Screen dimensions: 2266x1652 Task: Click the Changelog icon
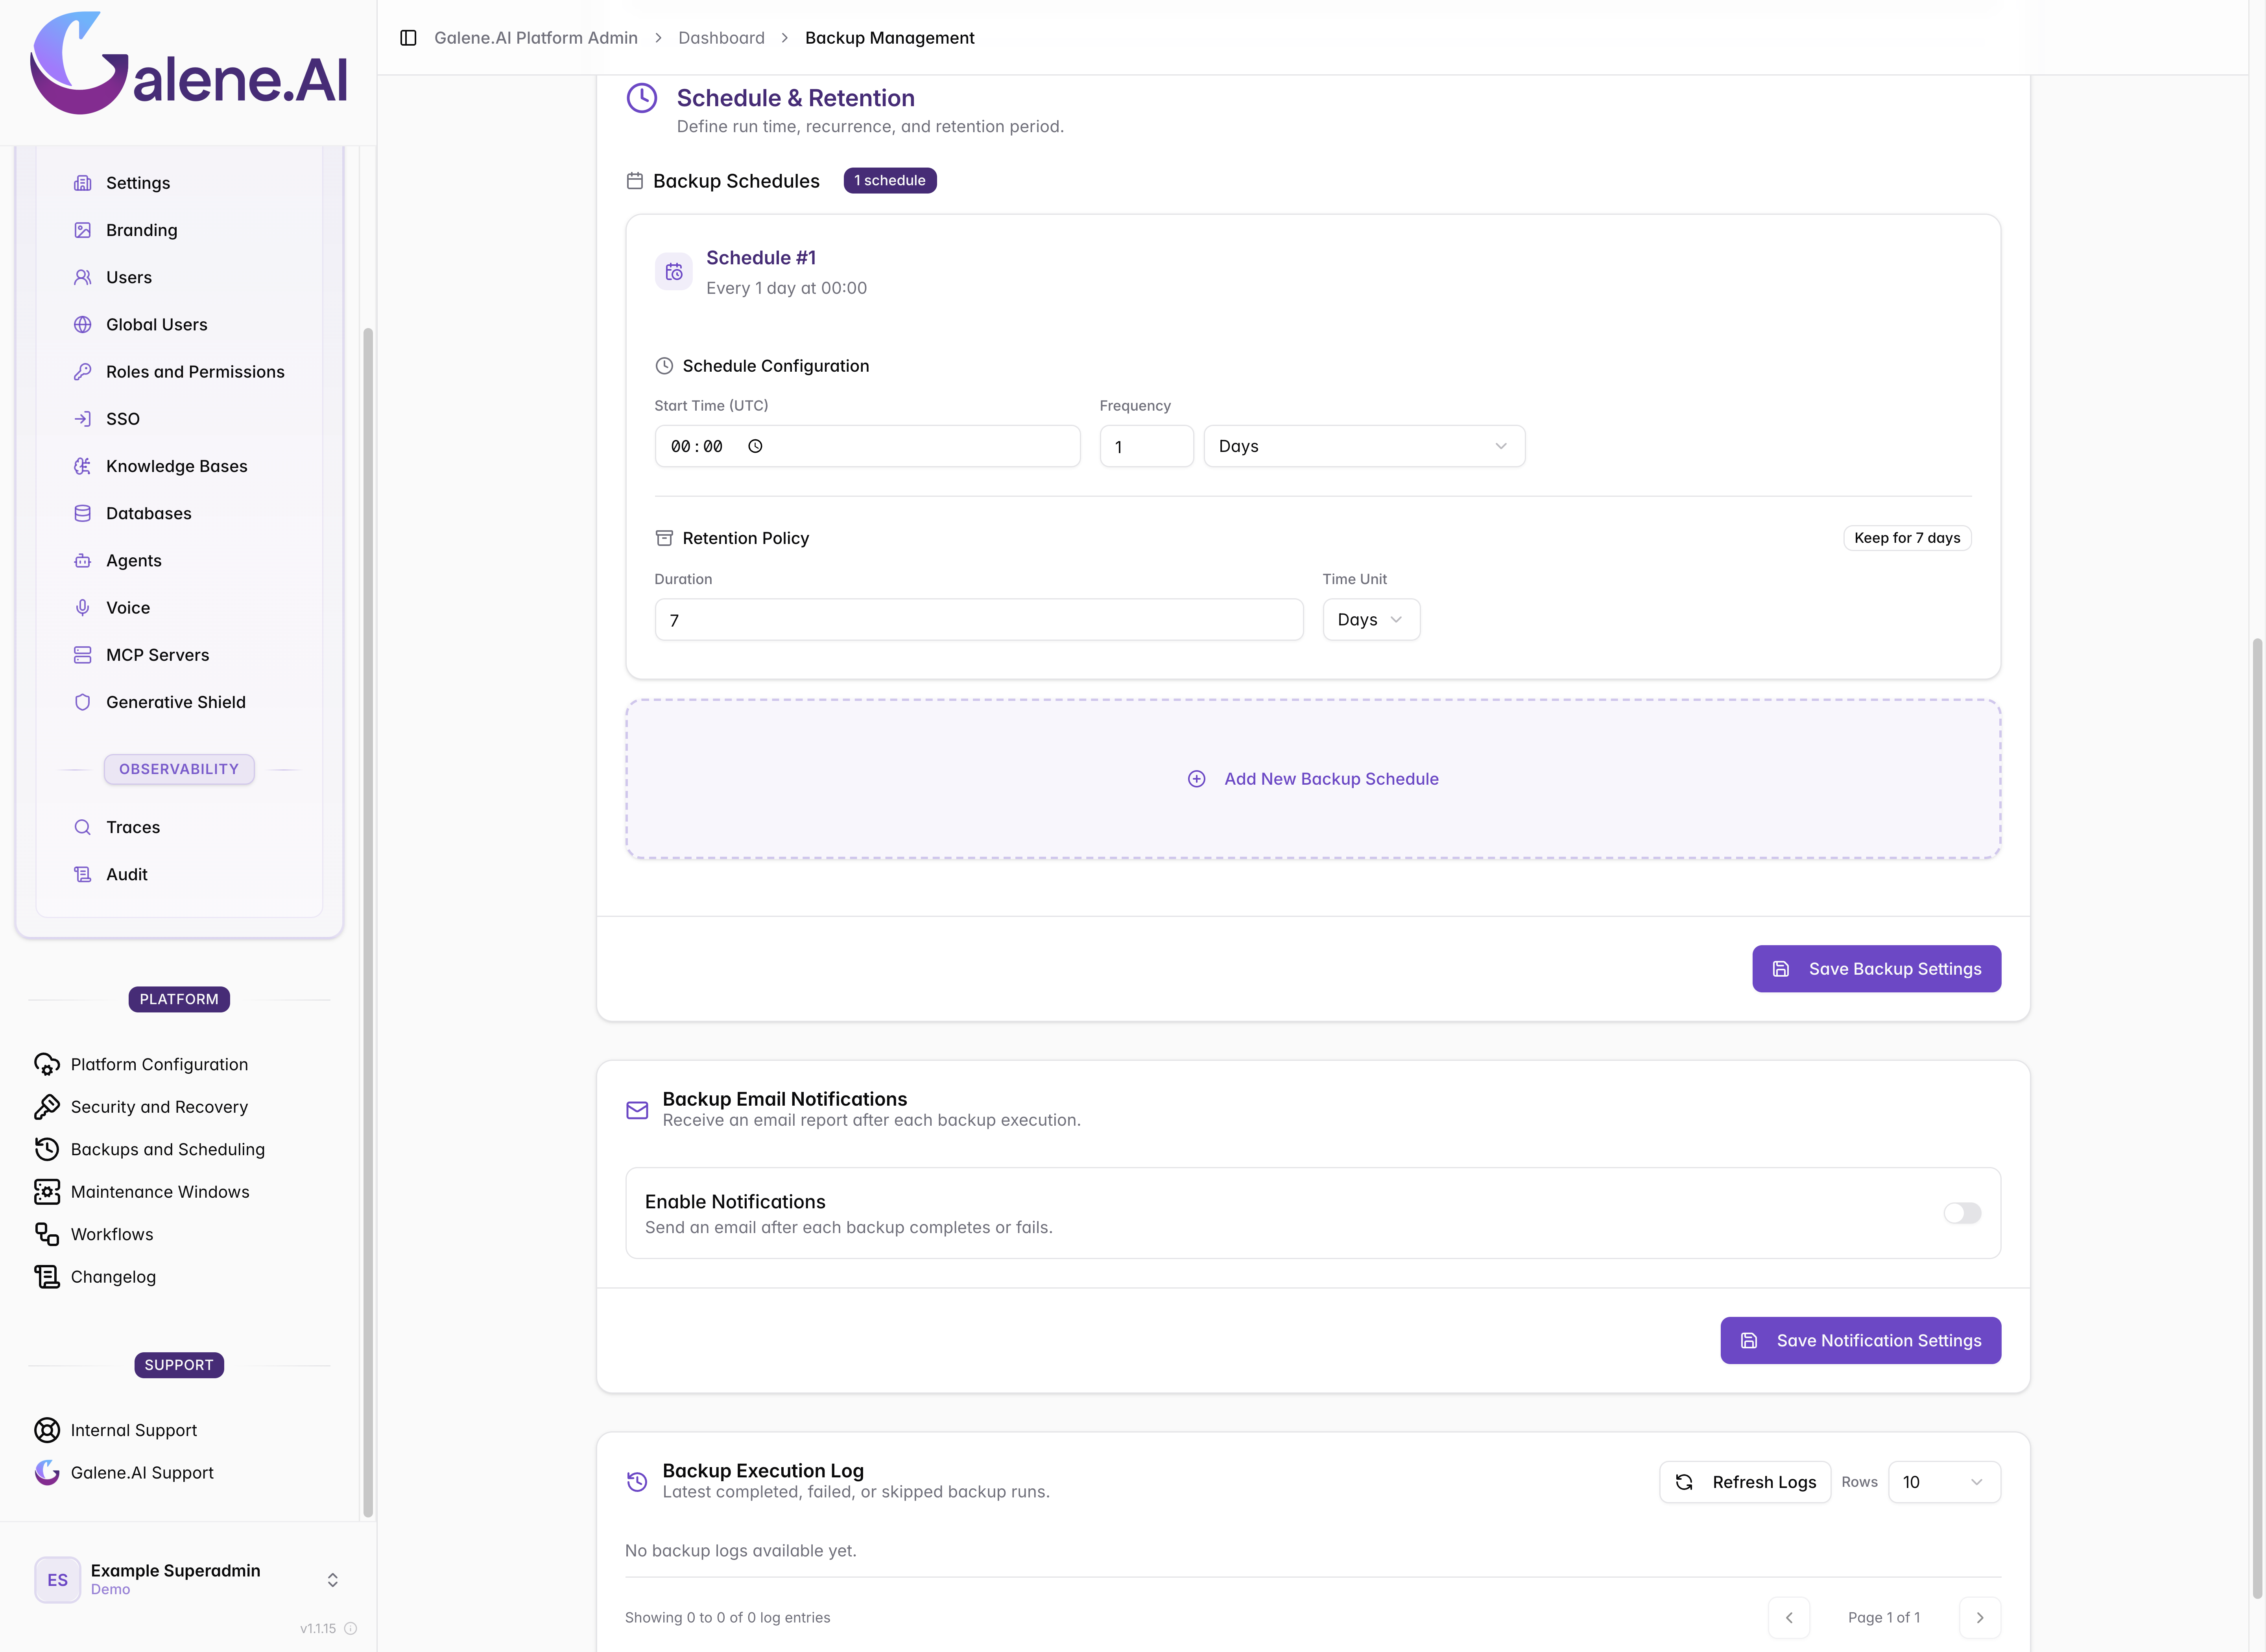point(47,1277)
